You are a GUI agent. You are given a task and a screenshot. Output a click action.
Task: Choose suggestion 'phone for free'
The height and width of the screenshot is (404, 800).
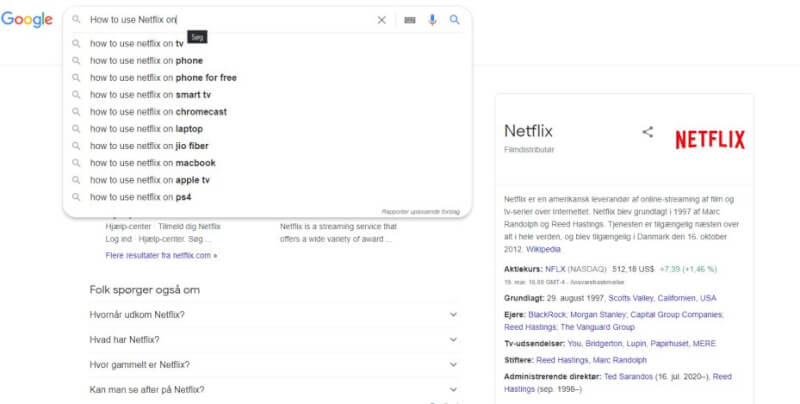pyautogui.click(x=163, y=78)
